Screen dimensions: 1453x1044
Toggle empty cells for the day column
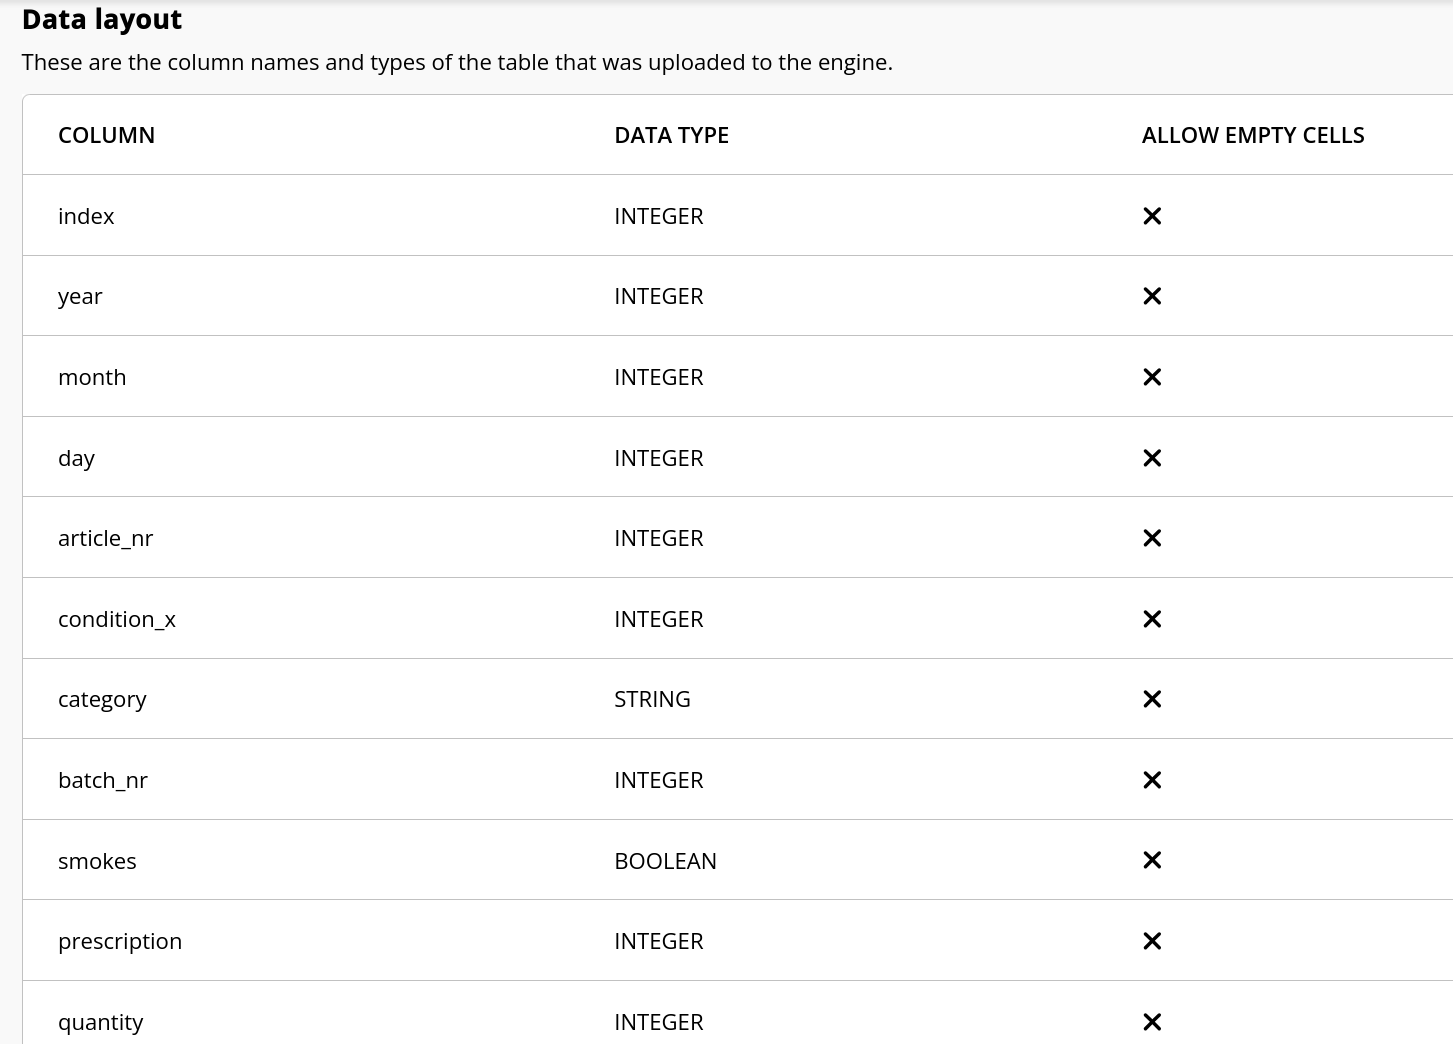click(1151, 457)
